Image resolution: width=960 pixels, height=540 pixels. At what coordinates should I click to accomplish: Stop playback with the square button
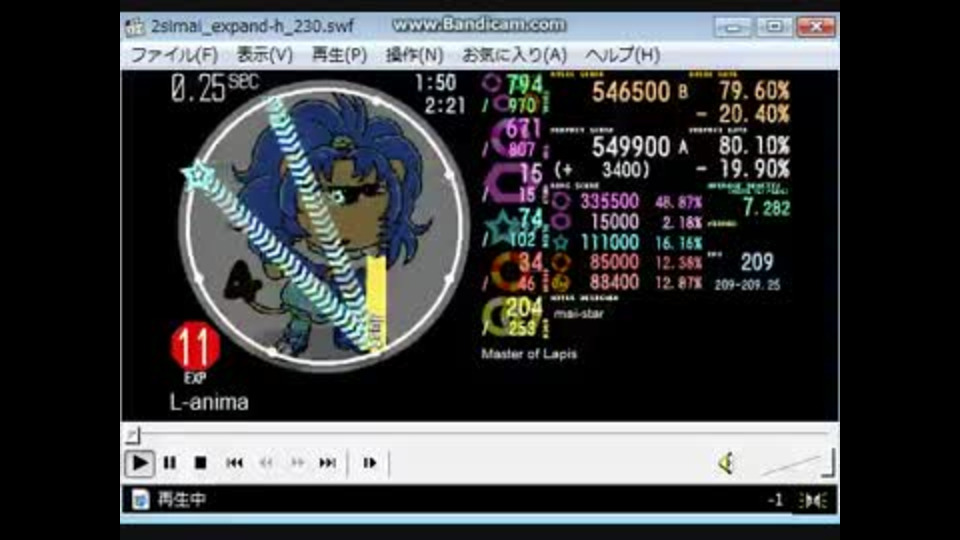200,463
